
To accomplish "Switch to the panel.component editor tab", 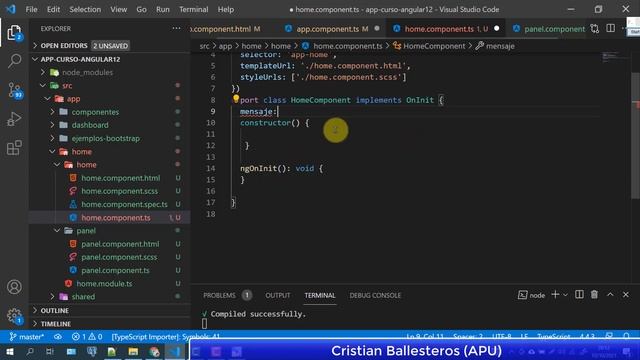I will (549, 29).
